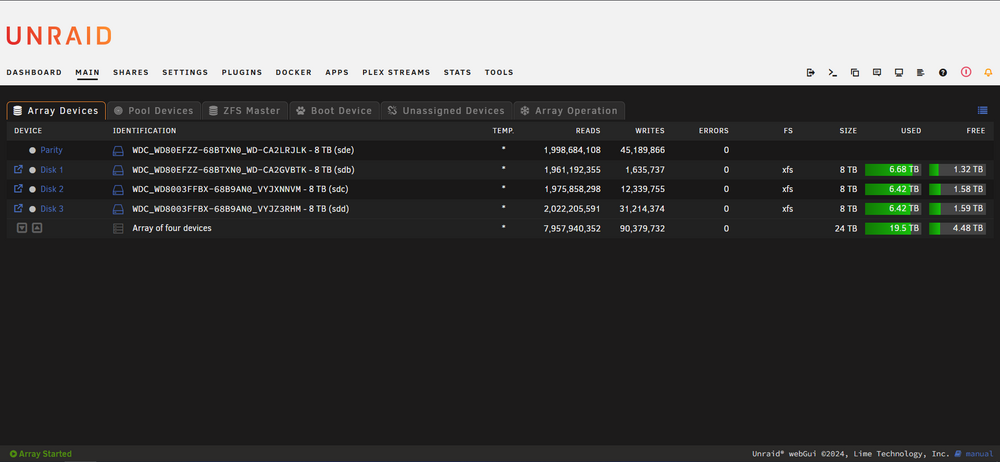Click the Parity status dot
This screenshot has width=1000, height=462.
pos(32,151)
